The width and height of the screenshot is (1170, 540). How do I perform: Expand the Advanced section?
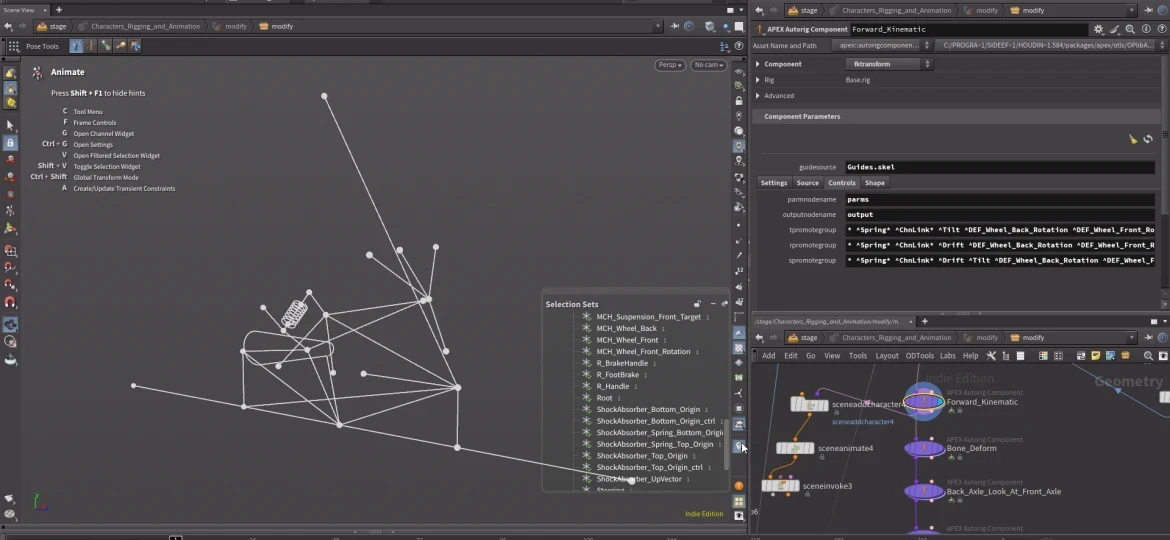[x=758, y=95]
